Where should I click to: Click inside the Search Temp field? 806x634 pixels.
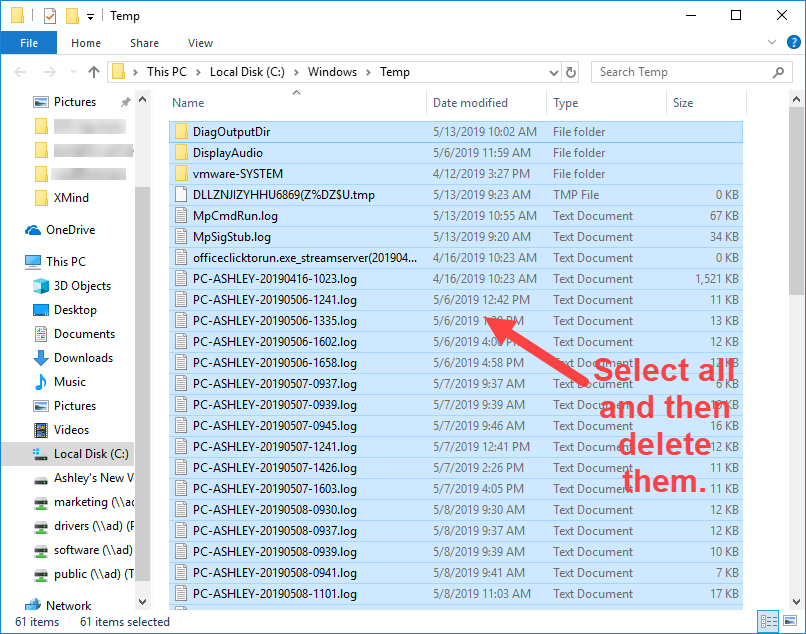pyautogui.click(x=680, y=72)
